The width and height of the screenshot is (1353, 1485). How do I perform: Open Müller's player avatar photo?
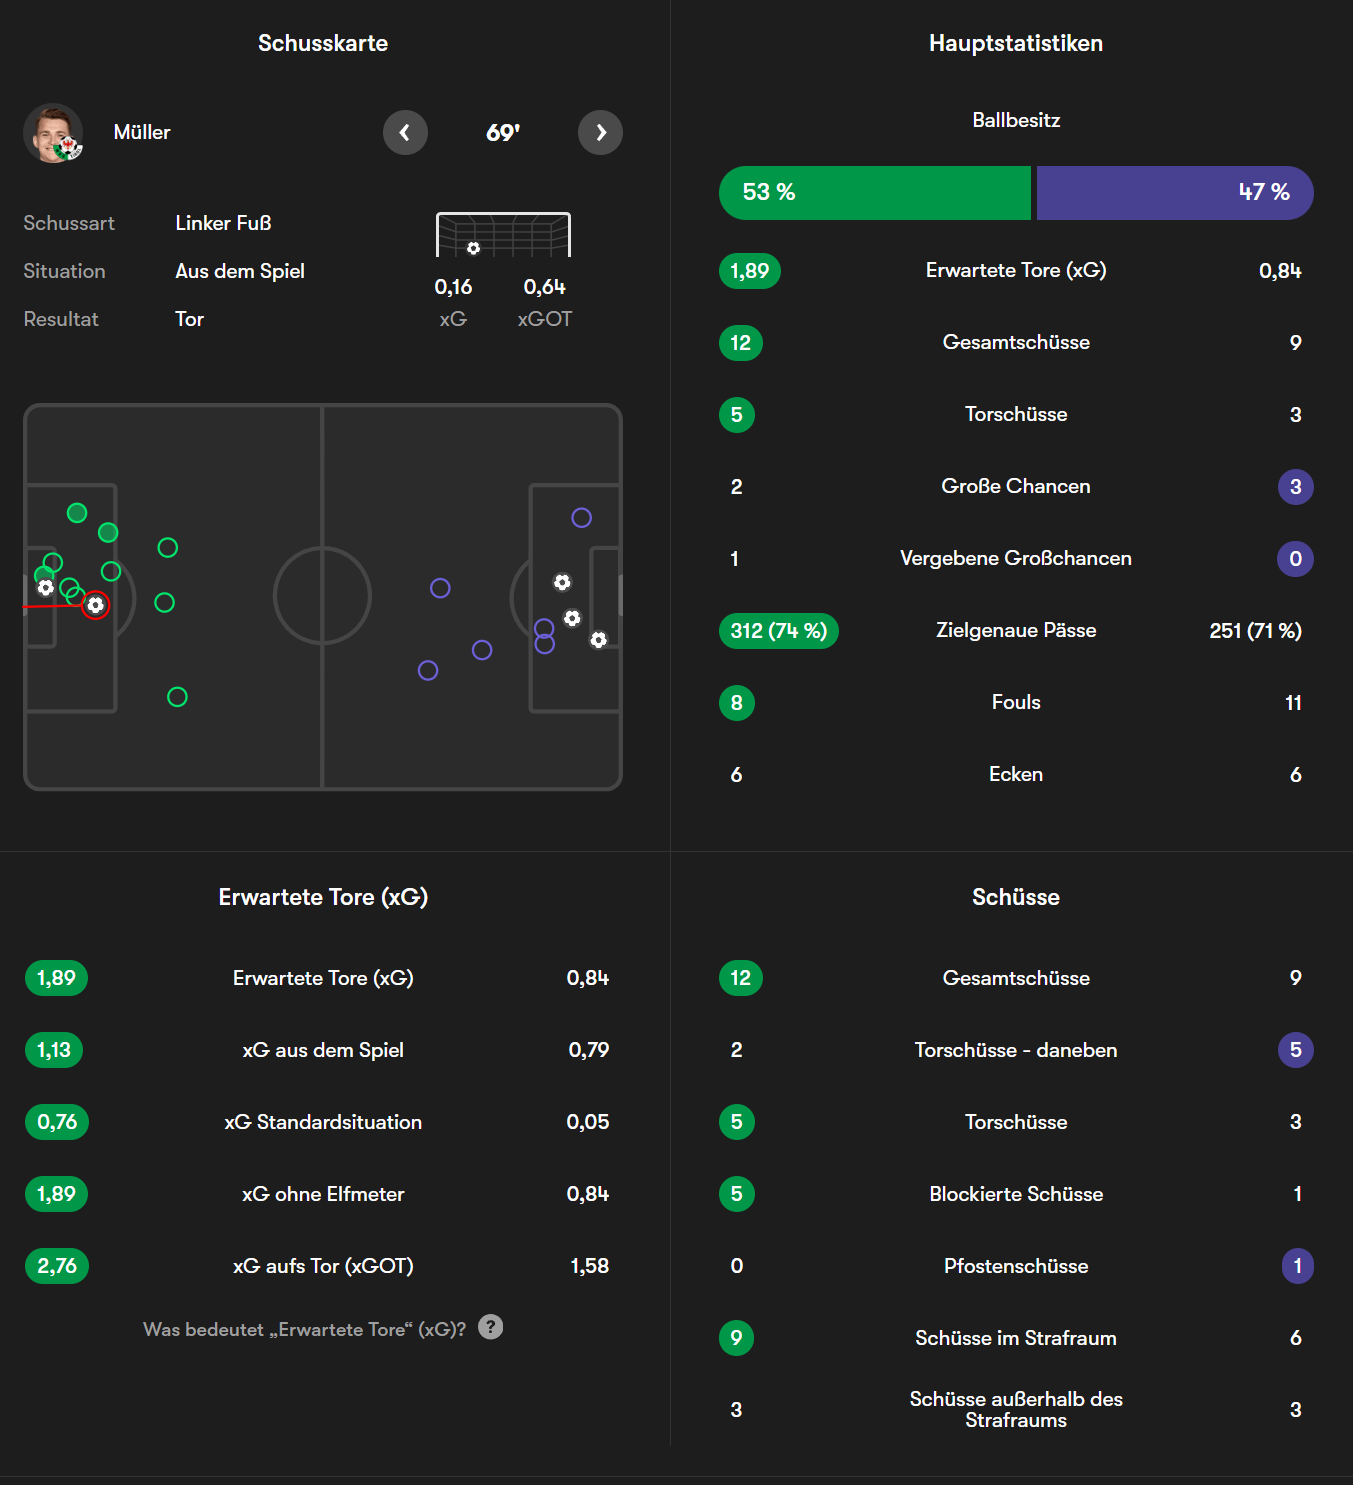point(53,133)
